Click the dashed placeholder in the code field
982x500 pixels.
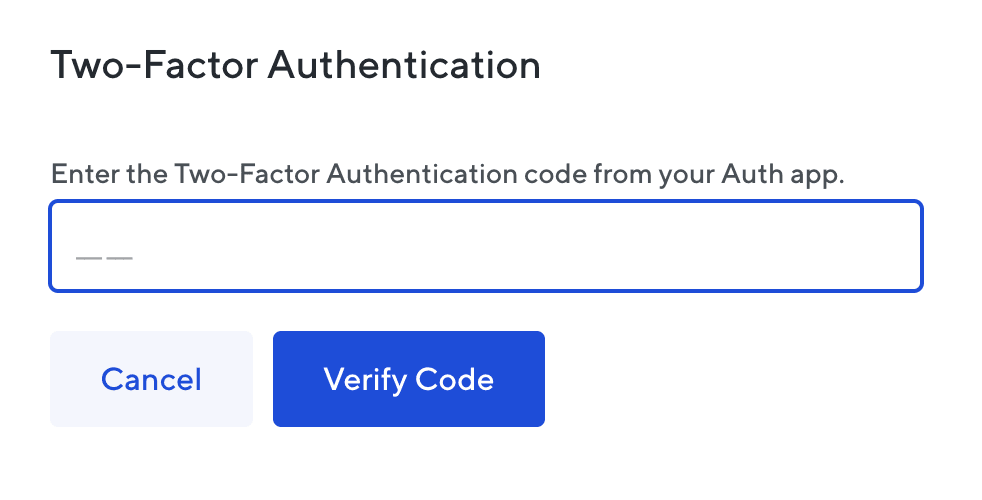click(104, 256)
